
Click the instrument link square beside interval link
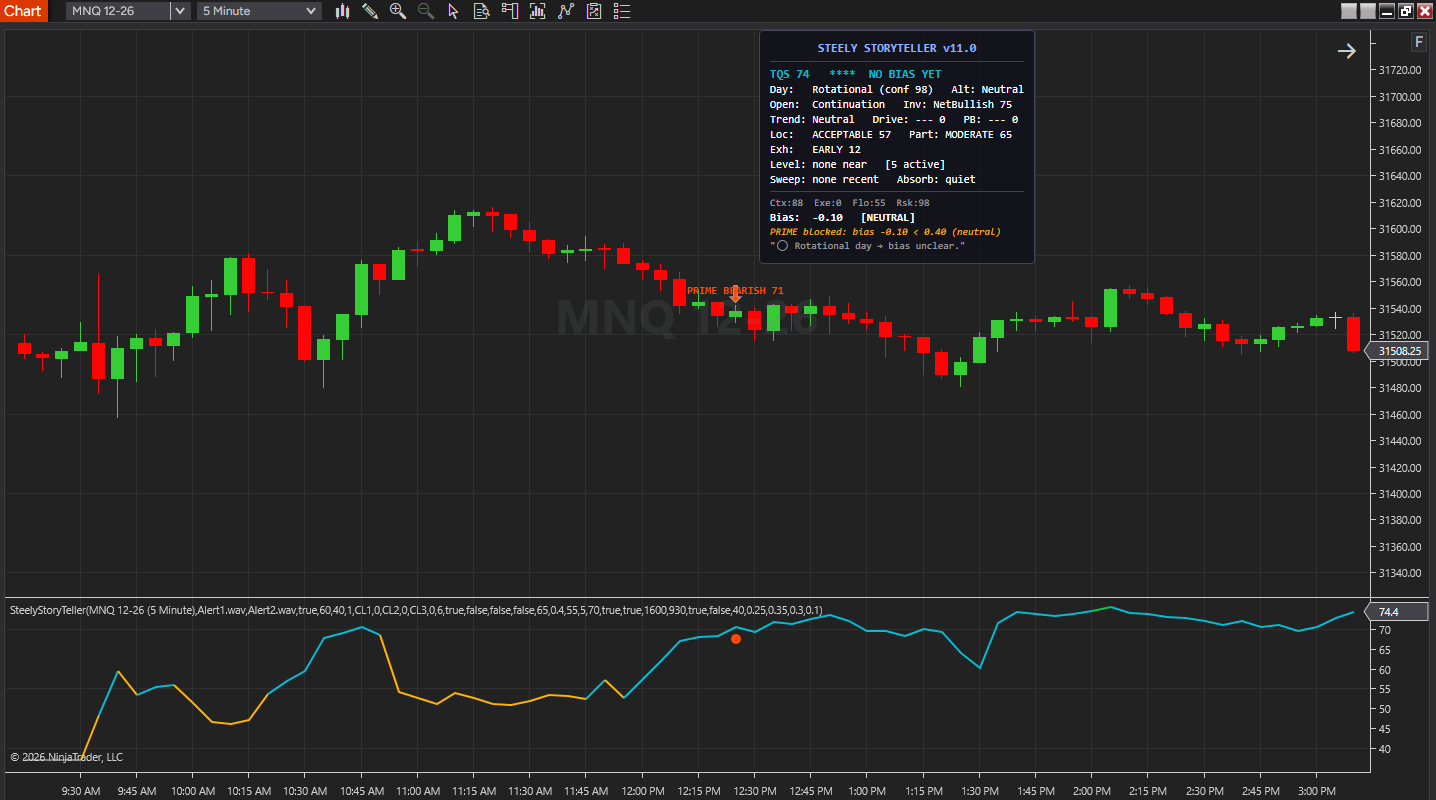(x=1349, y=11)
